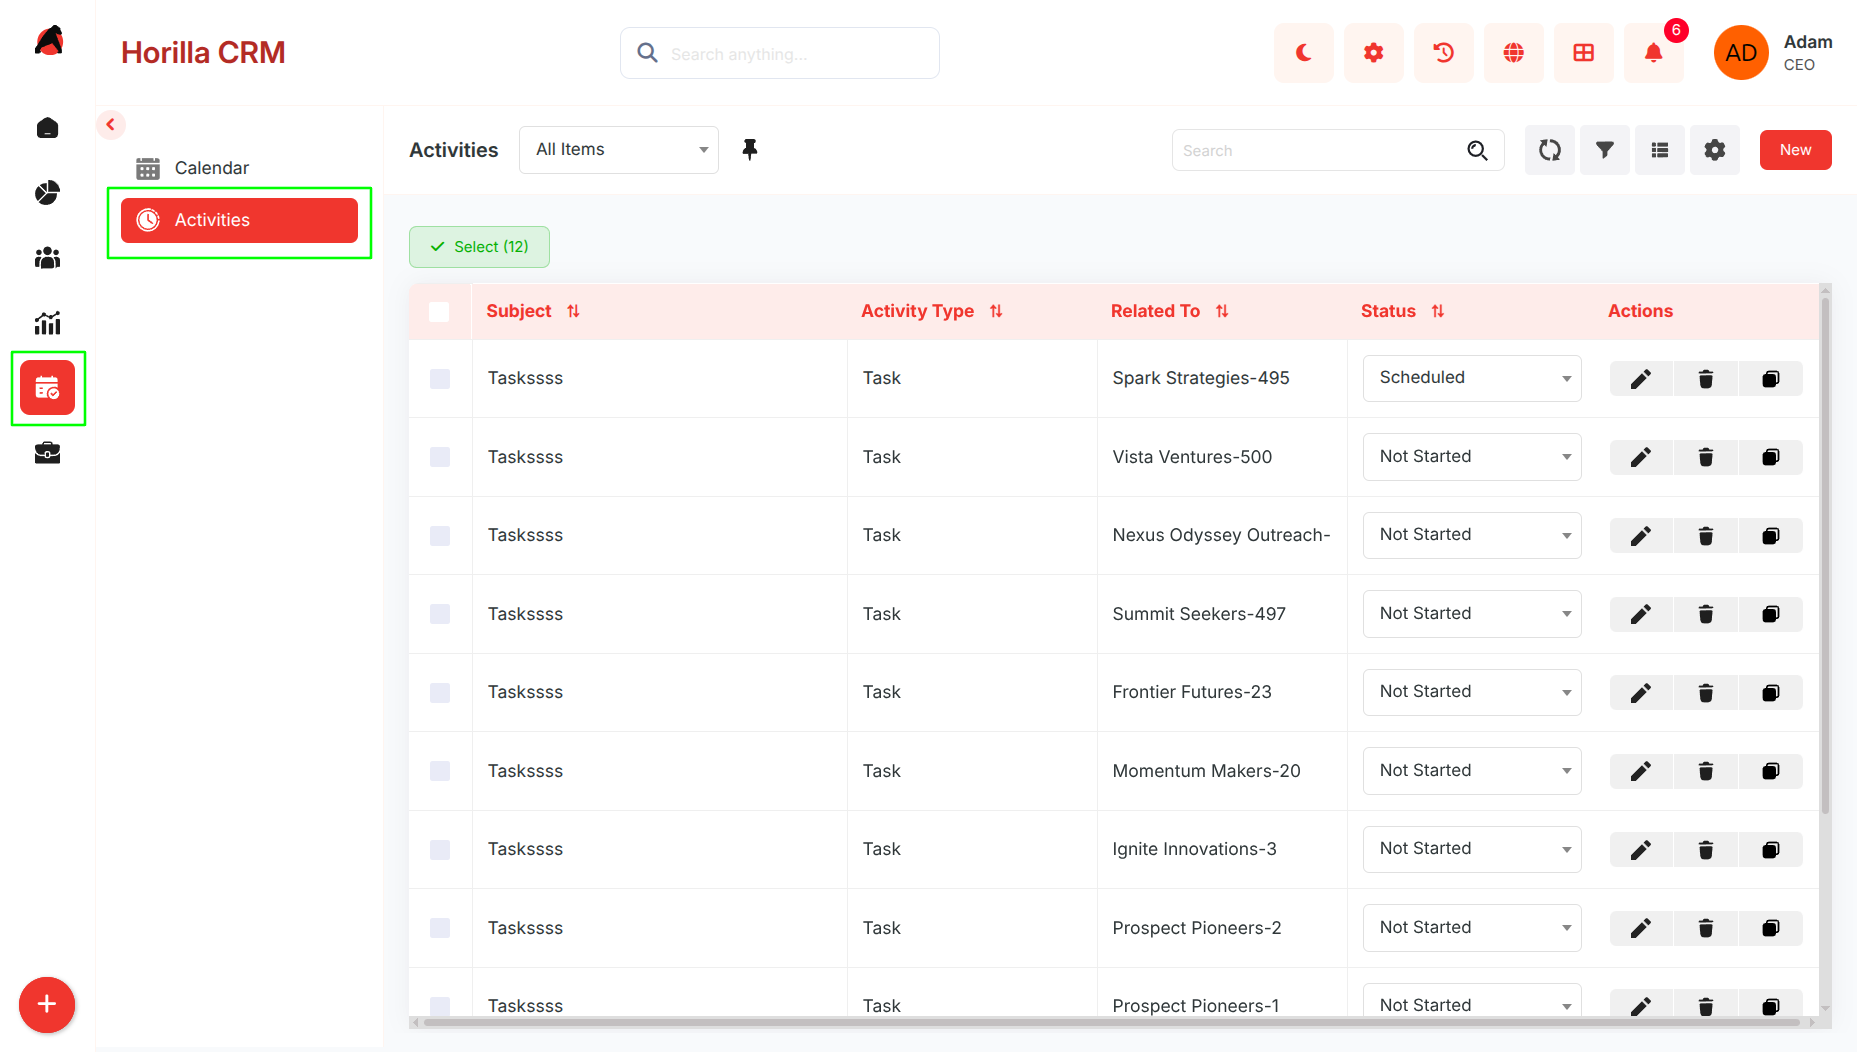Screen dimensions: 1857x1052
Task: Open notifications bell
Action: coord(1653,53)
